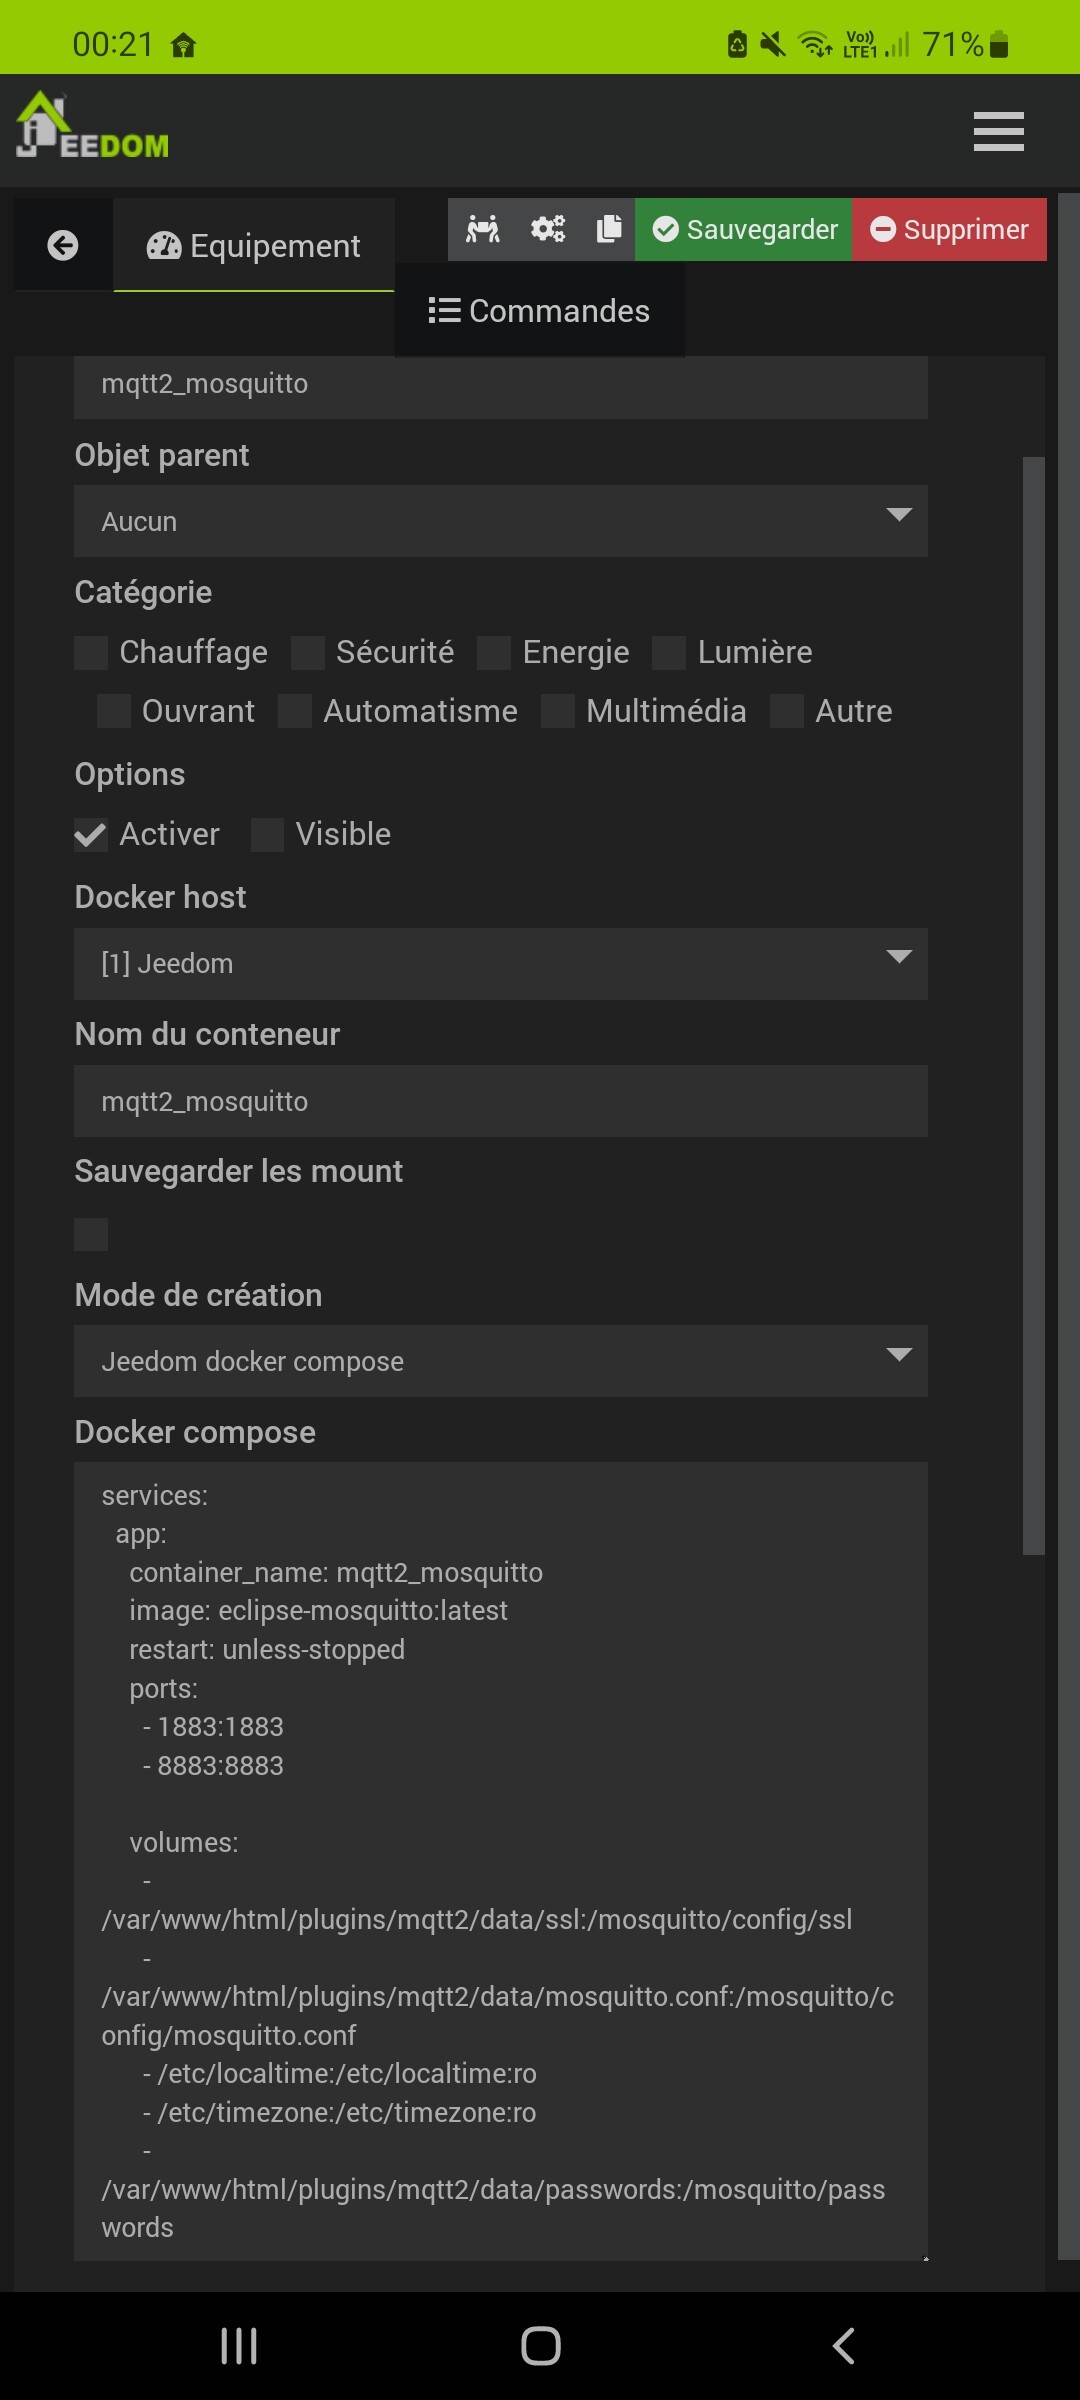Click the move equipment icon in the toolbar
This screenshot has width=1080, height=2400.
[483, 229]
